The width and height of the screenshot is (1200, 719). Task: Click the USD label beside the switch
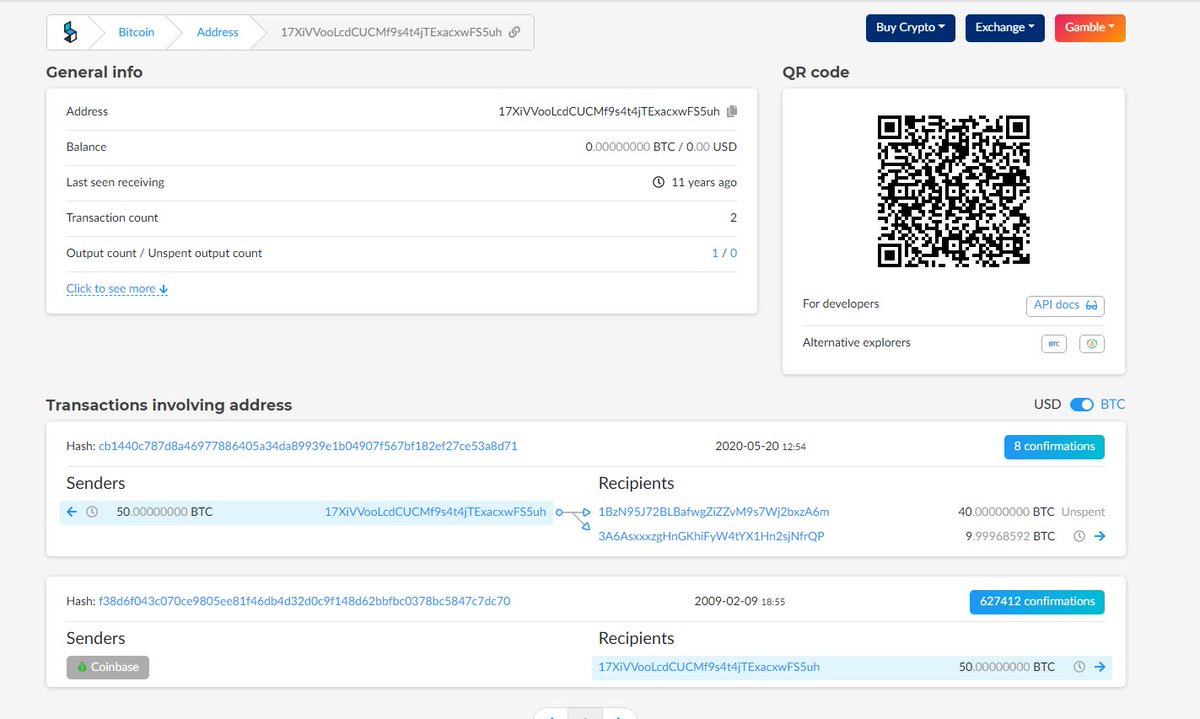[1047, 405]
